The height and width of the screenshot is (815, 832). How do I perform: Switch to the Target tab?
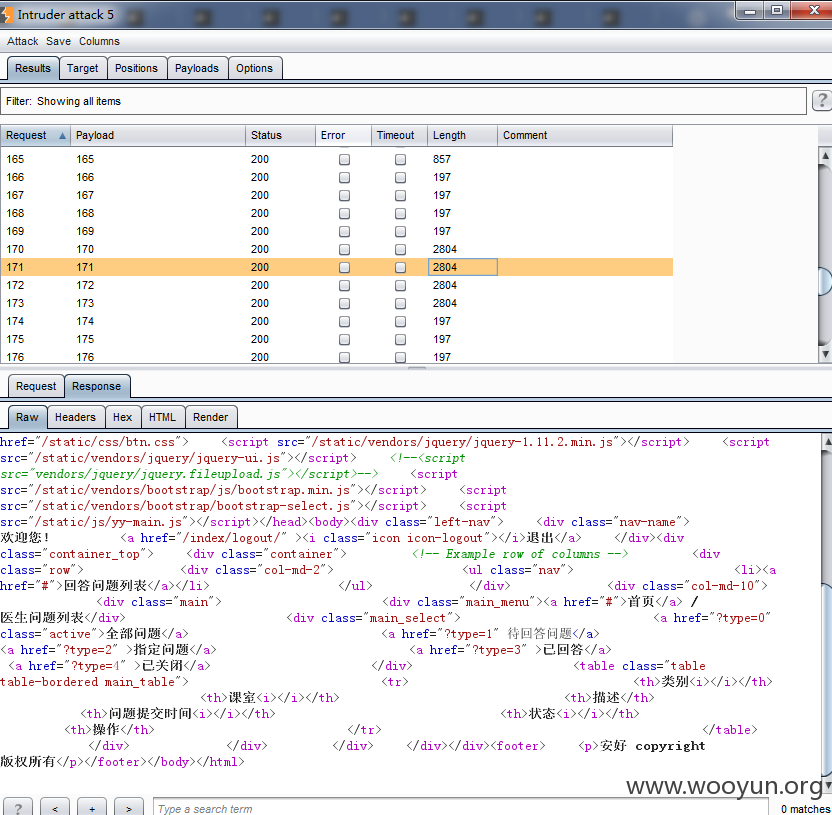click(83, 68)
